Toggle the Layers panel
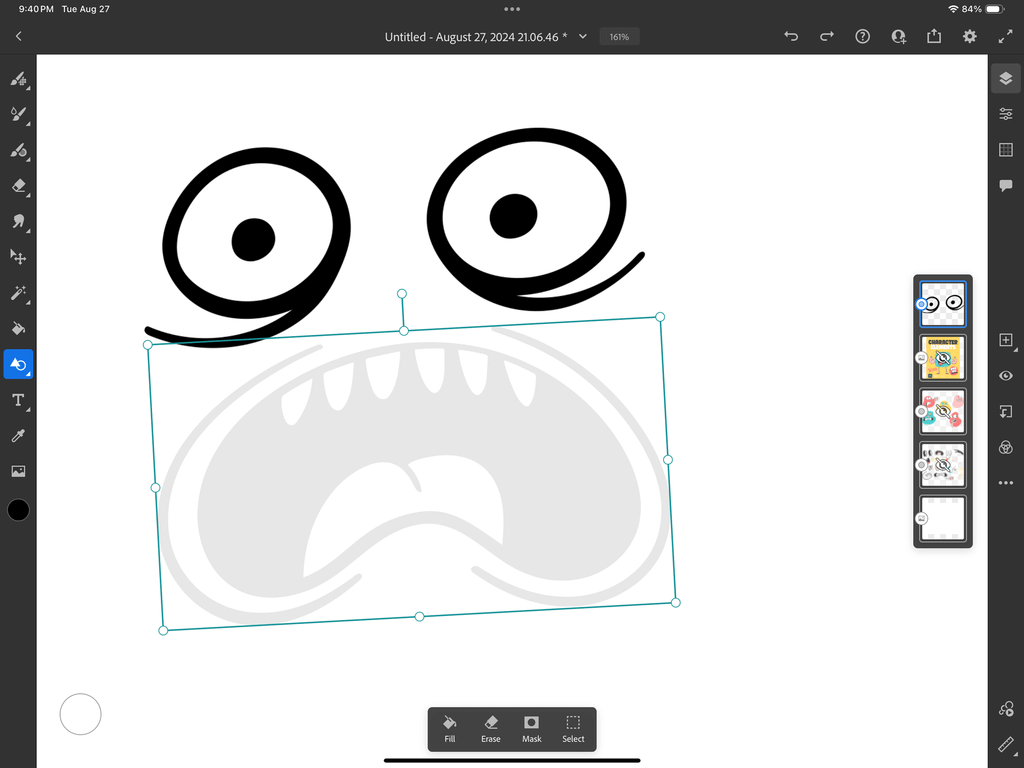1024x768 pixels. pyautogui.click(x=1006, y=79)
